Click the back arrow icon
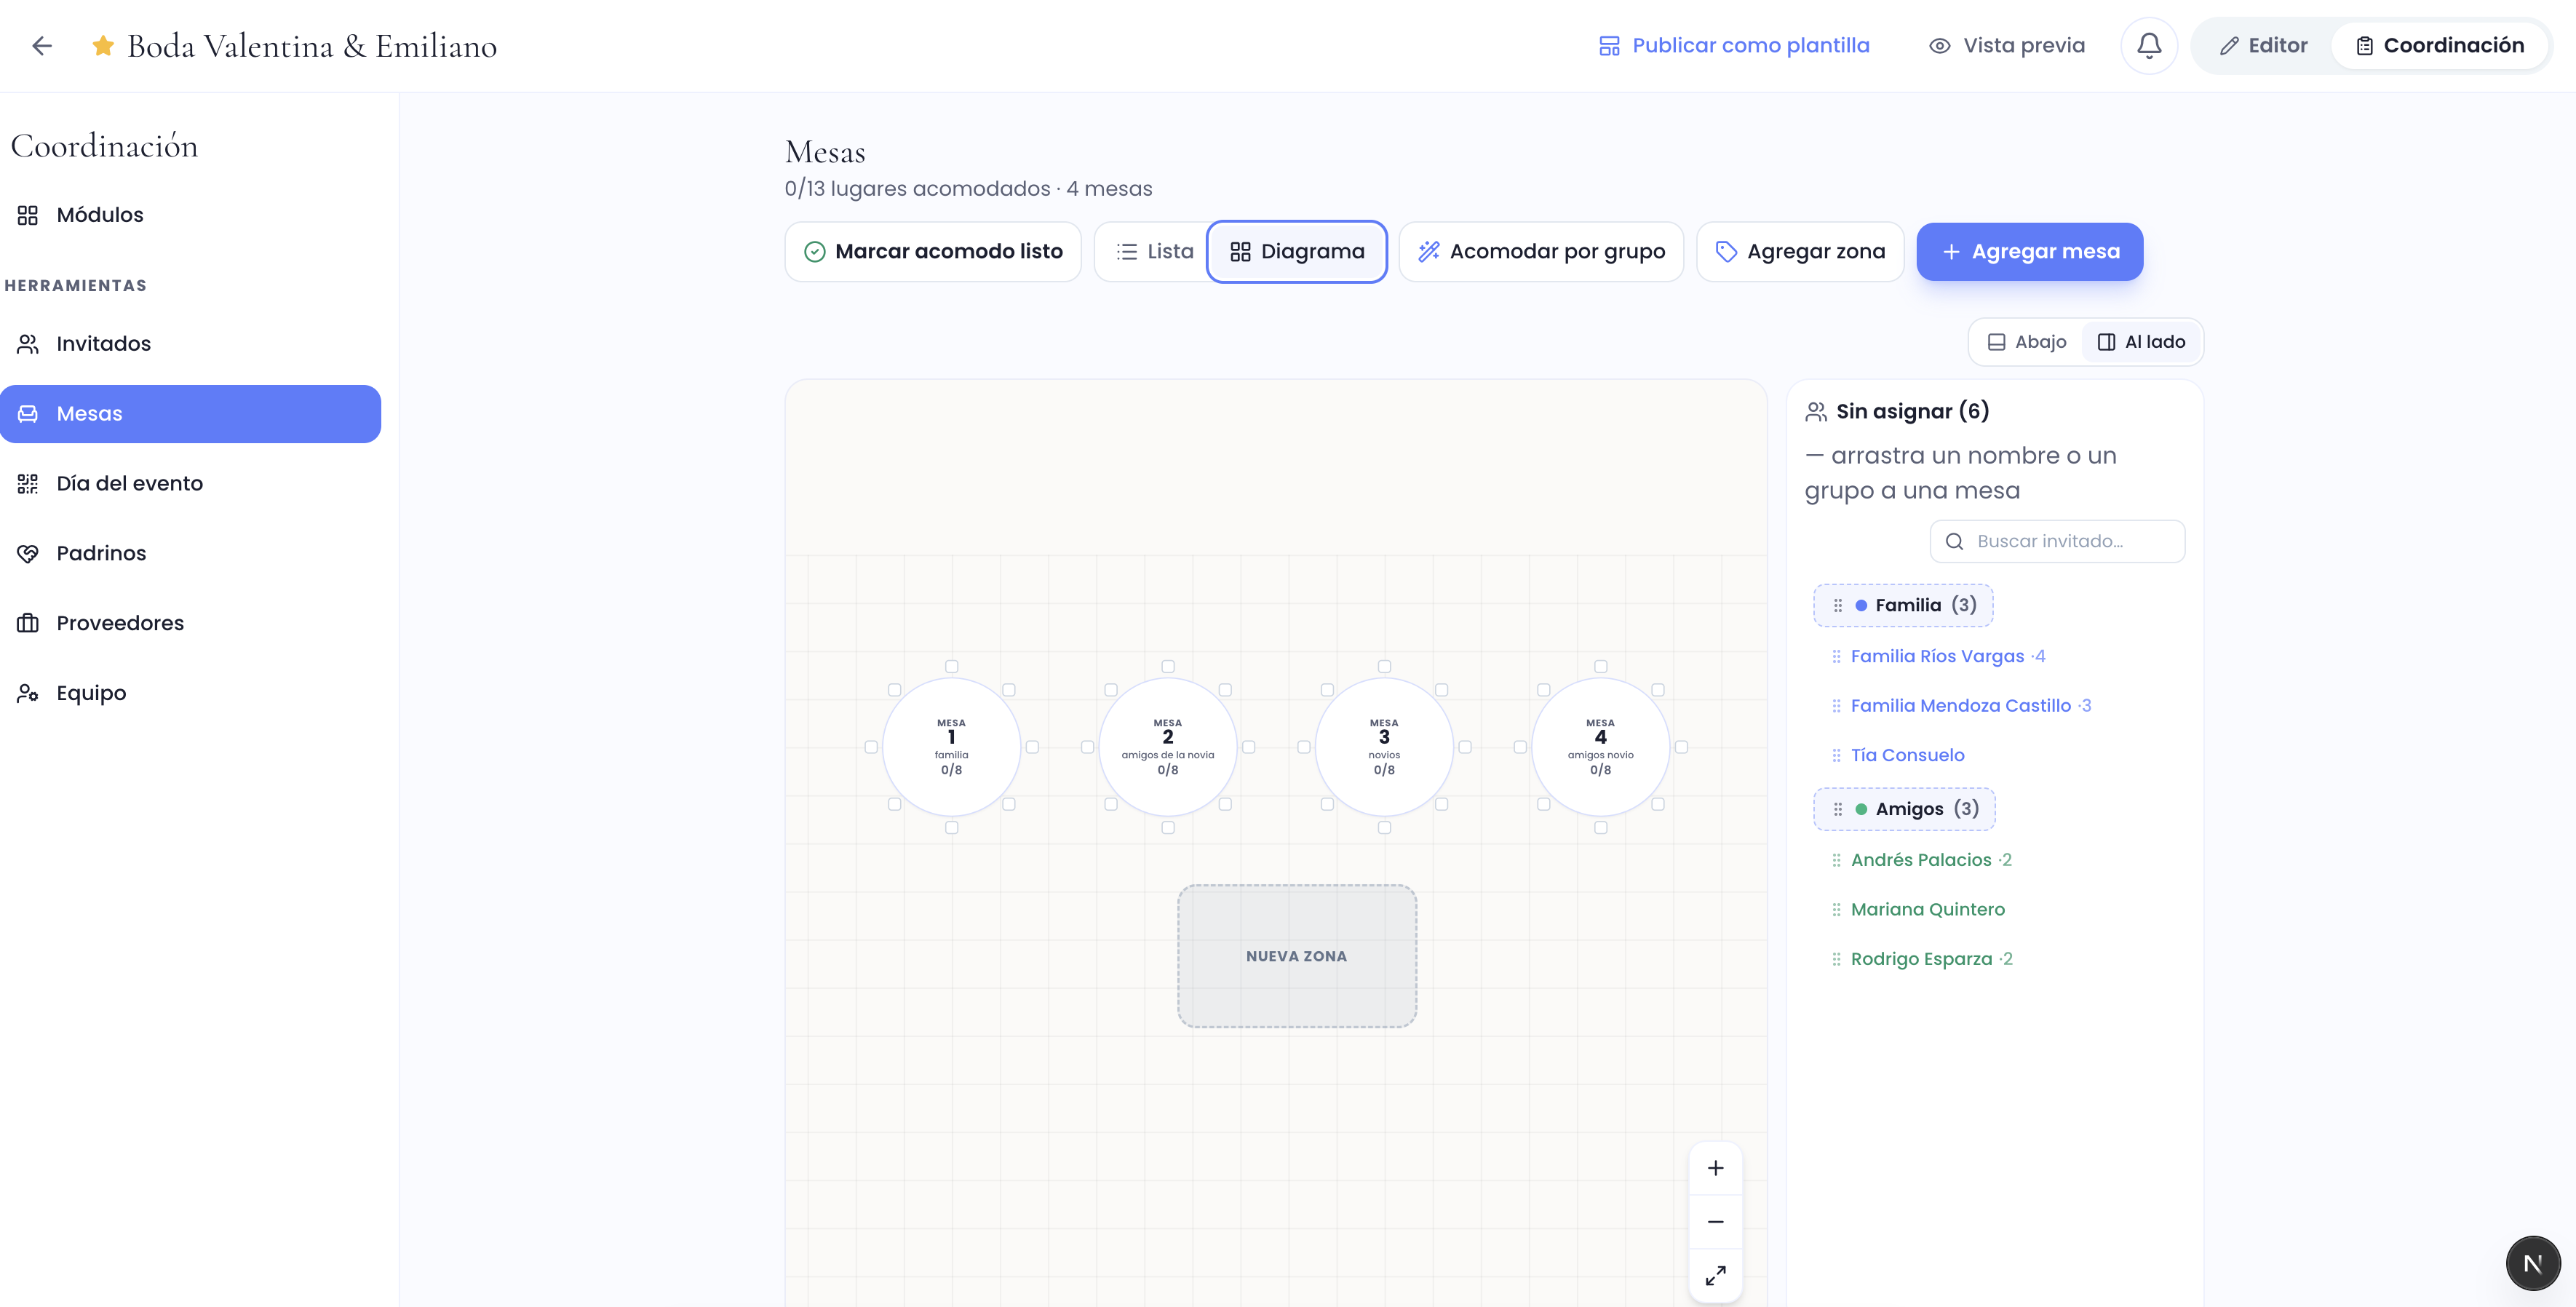Screen dimensions: 2576x1307 pos(42,46)
